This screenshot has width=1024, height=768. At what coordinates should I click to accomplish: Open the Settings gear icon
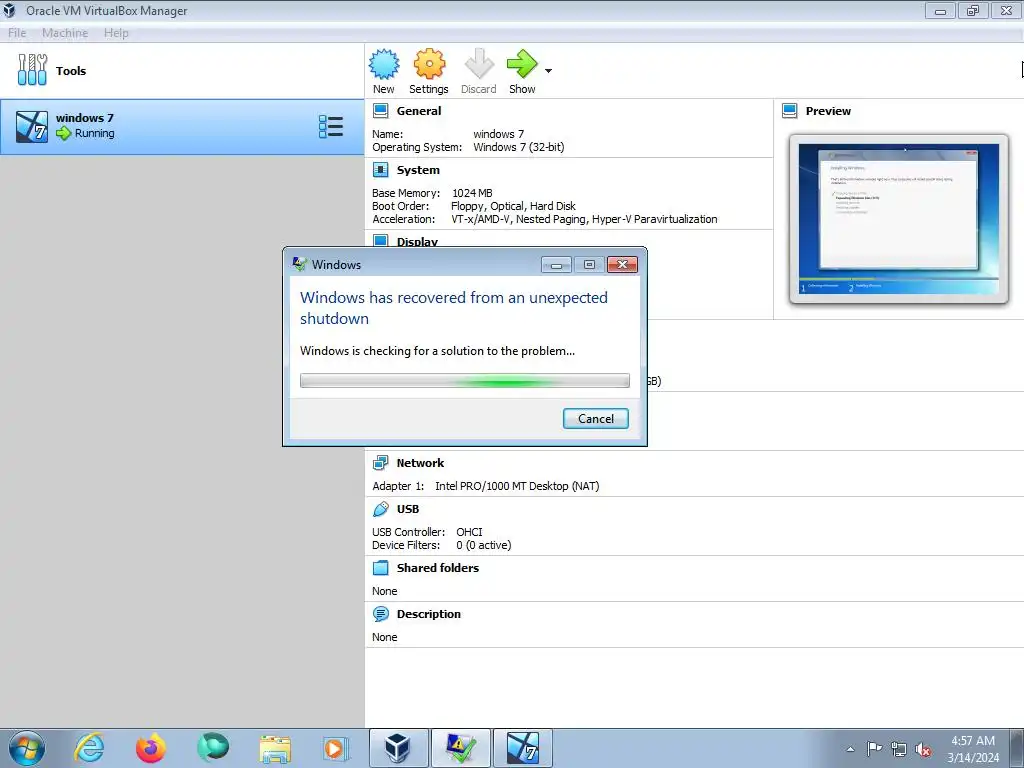tap(429, 64)
